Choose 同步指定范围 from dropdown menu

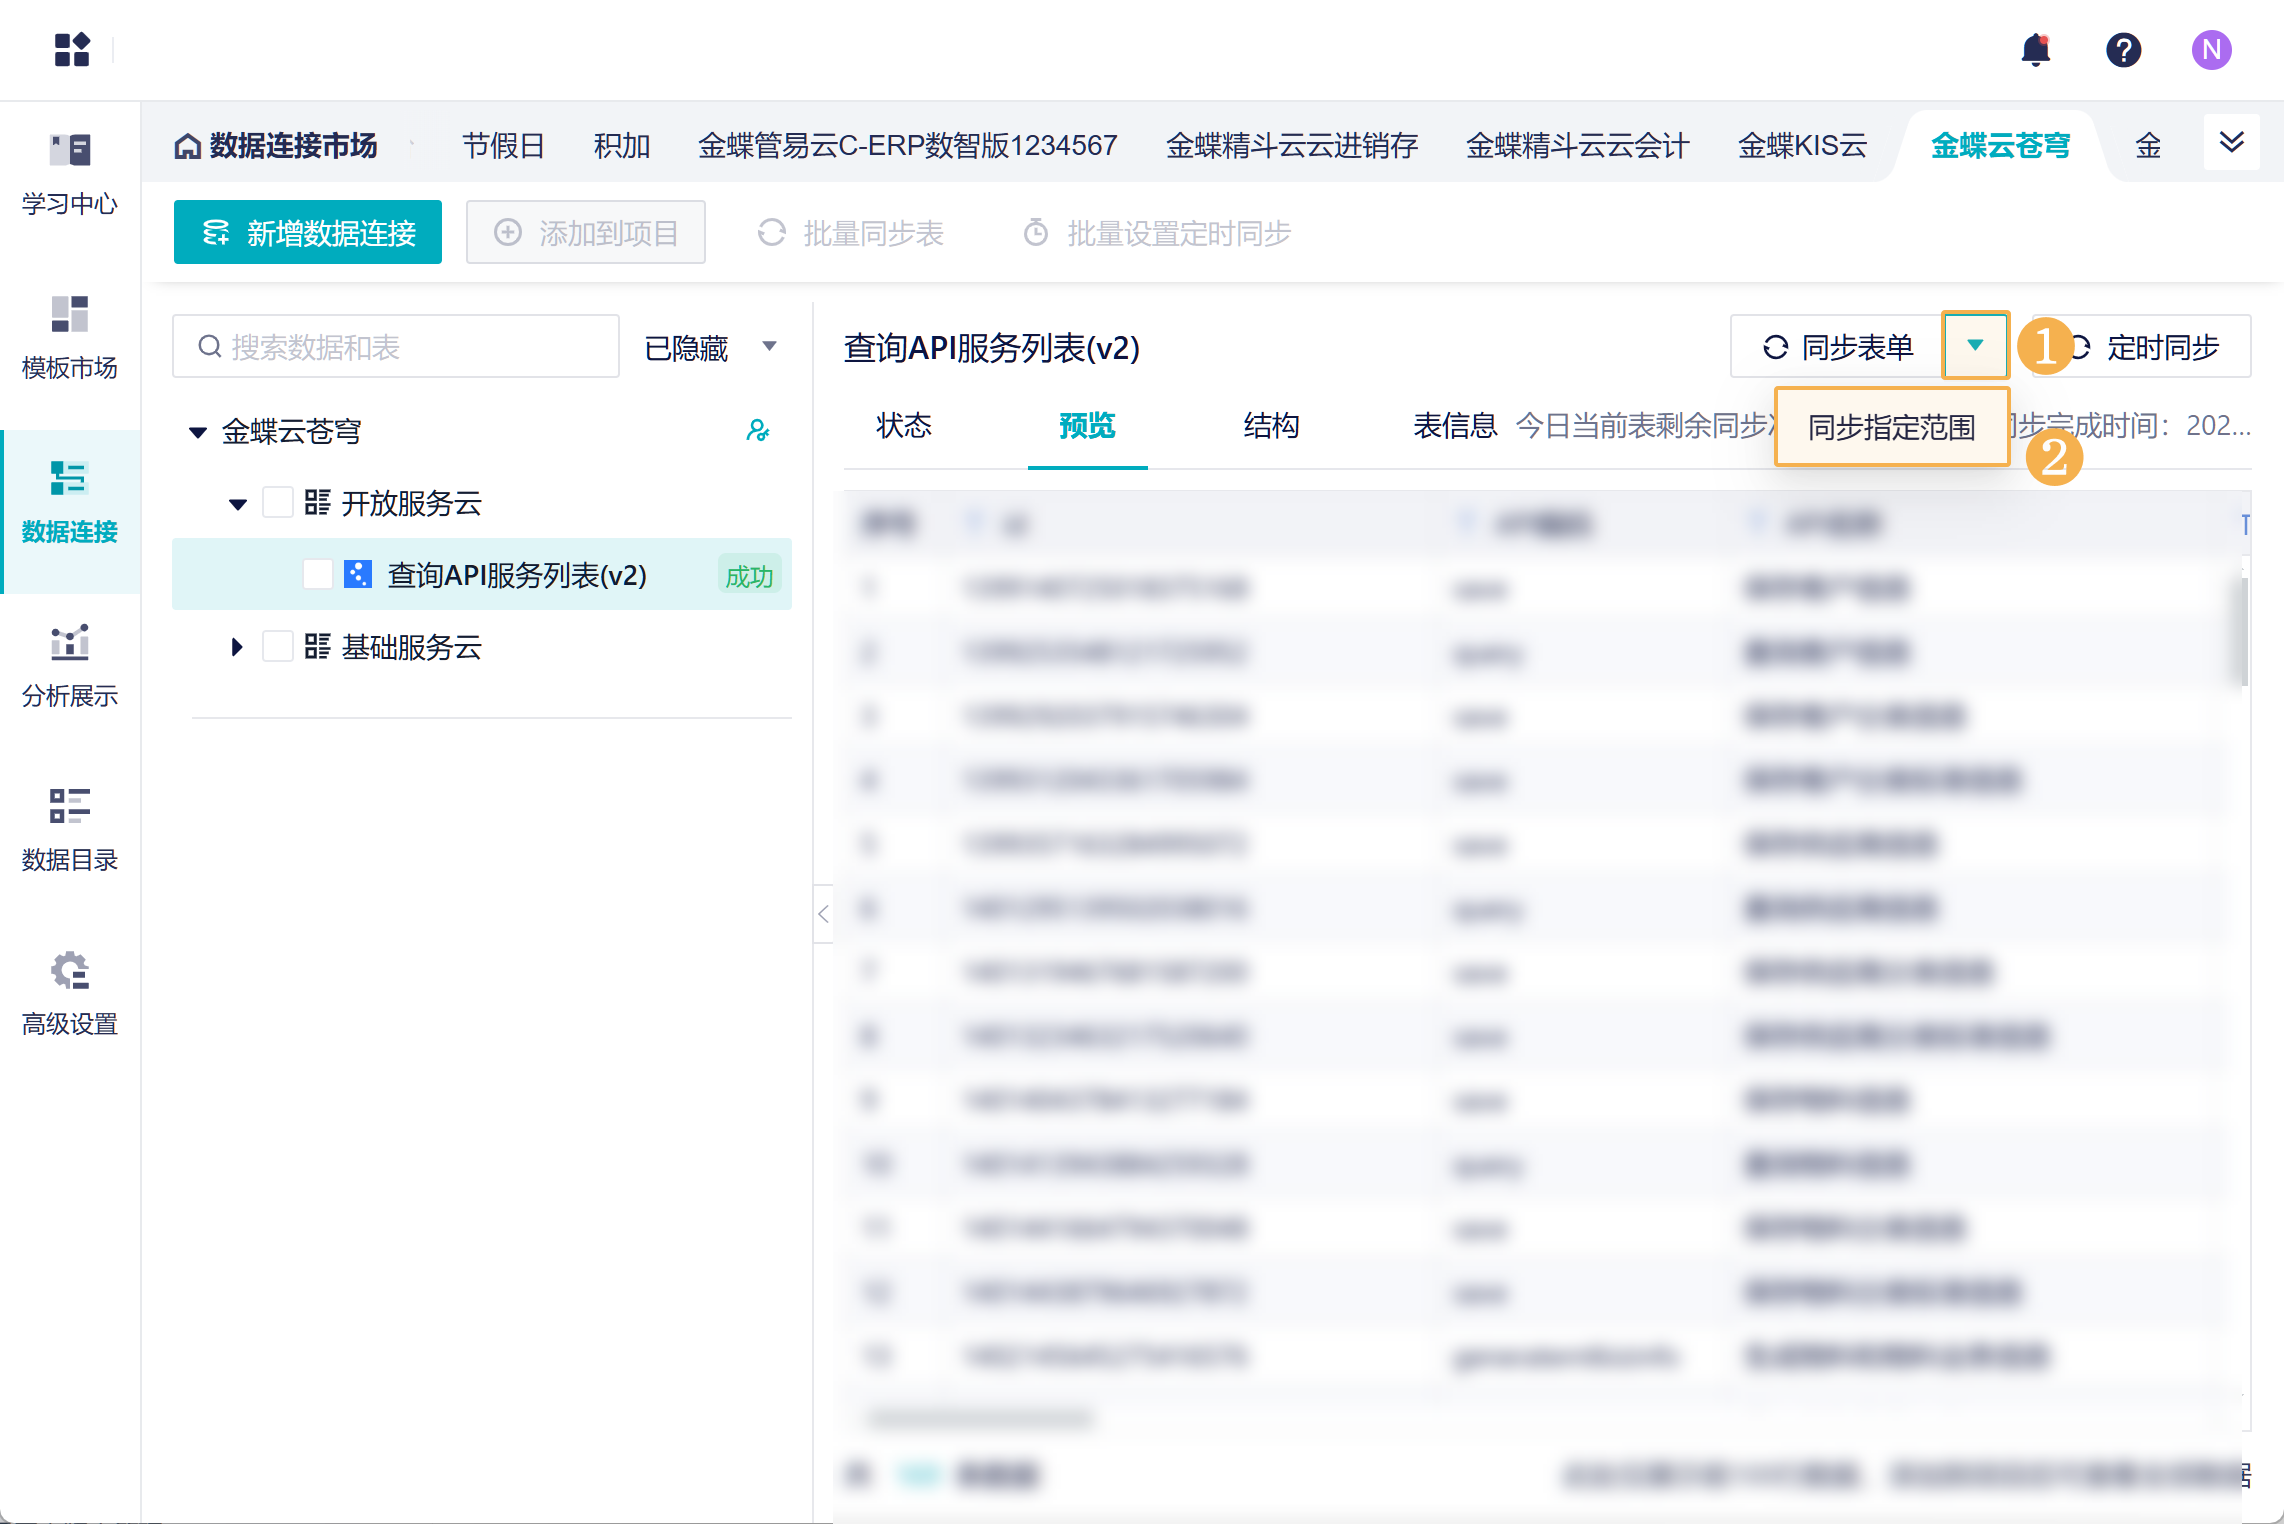(x=1891, y=428)
